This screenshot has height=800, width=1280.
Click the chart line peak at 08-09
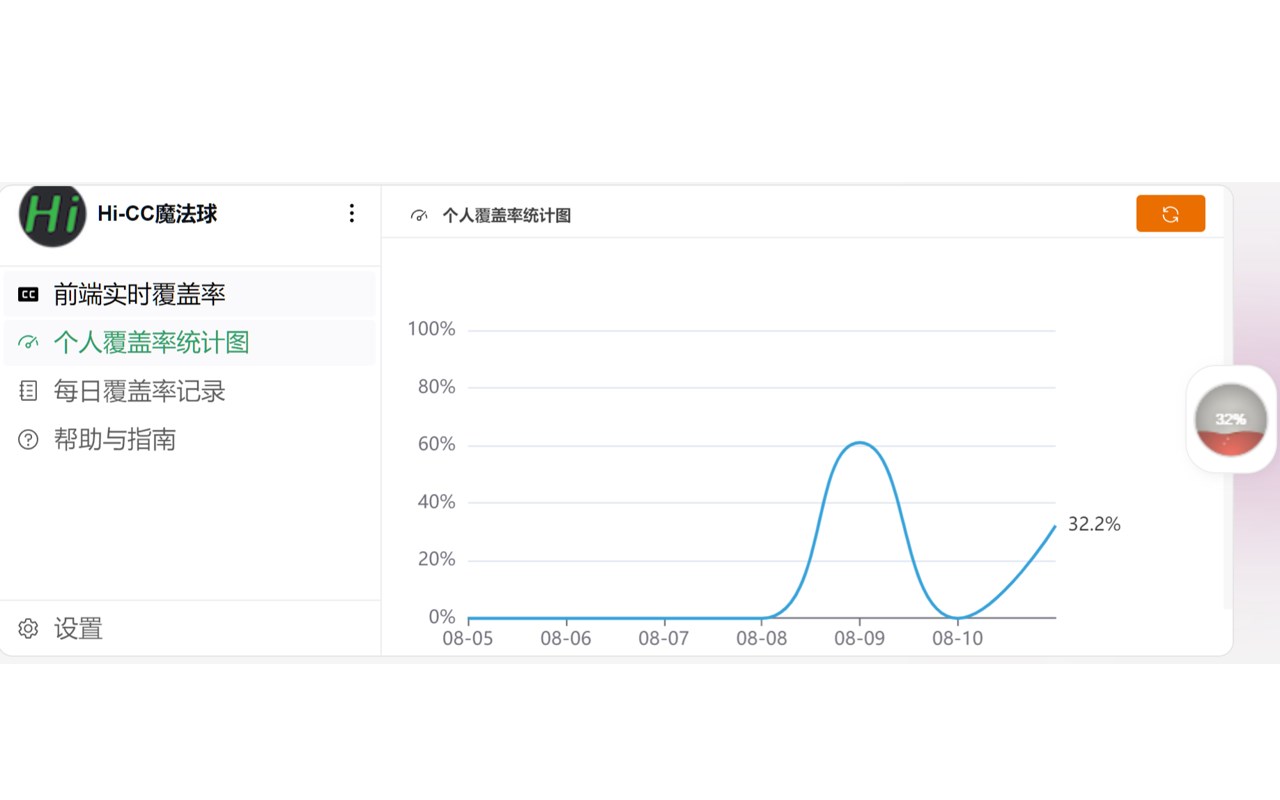tap(860, 442)
